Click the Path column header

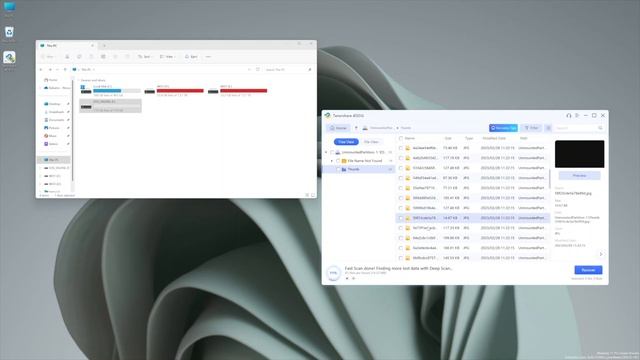524,138
